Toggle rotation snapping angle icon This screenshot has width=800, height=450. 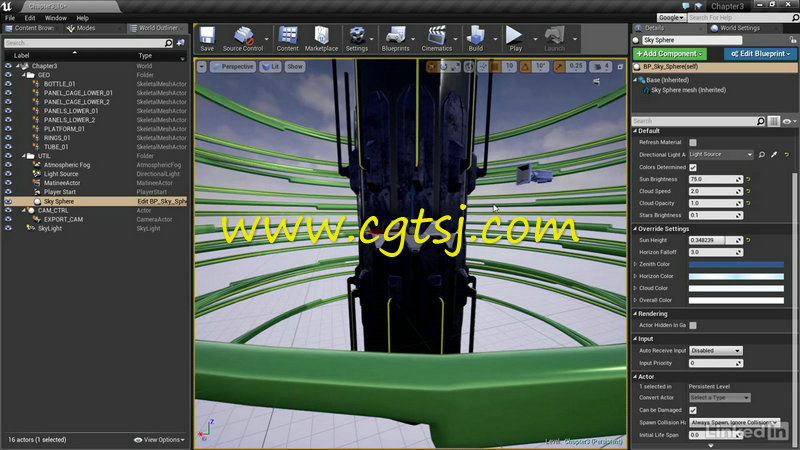(525, 66)
